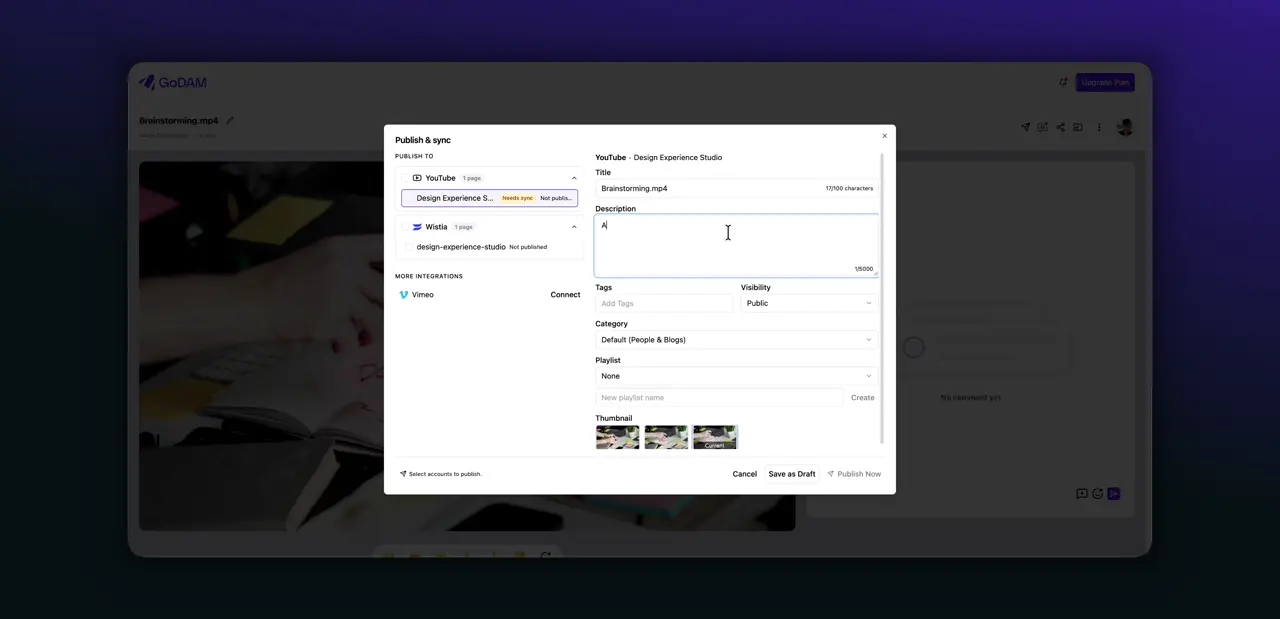The height and width of the screenshot is (619, 1280).
Task: Click the '1 page' badge beside YouTube
Action: 472,178
